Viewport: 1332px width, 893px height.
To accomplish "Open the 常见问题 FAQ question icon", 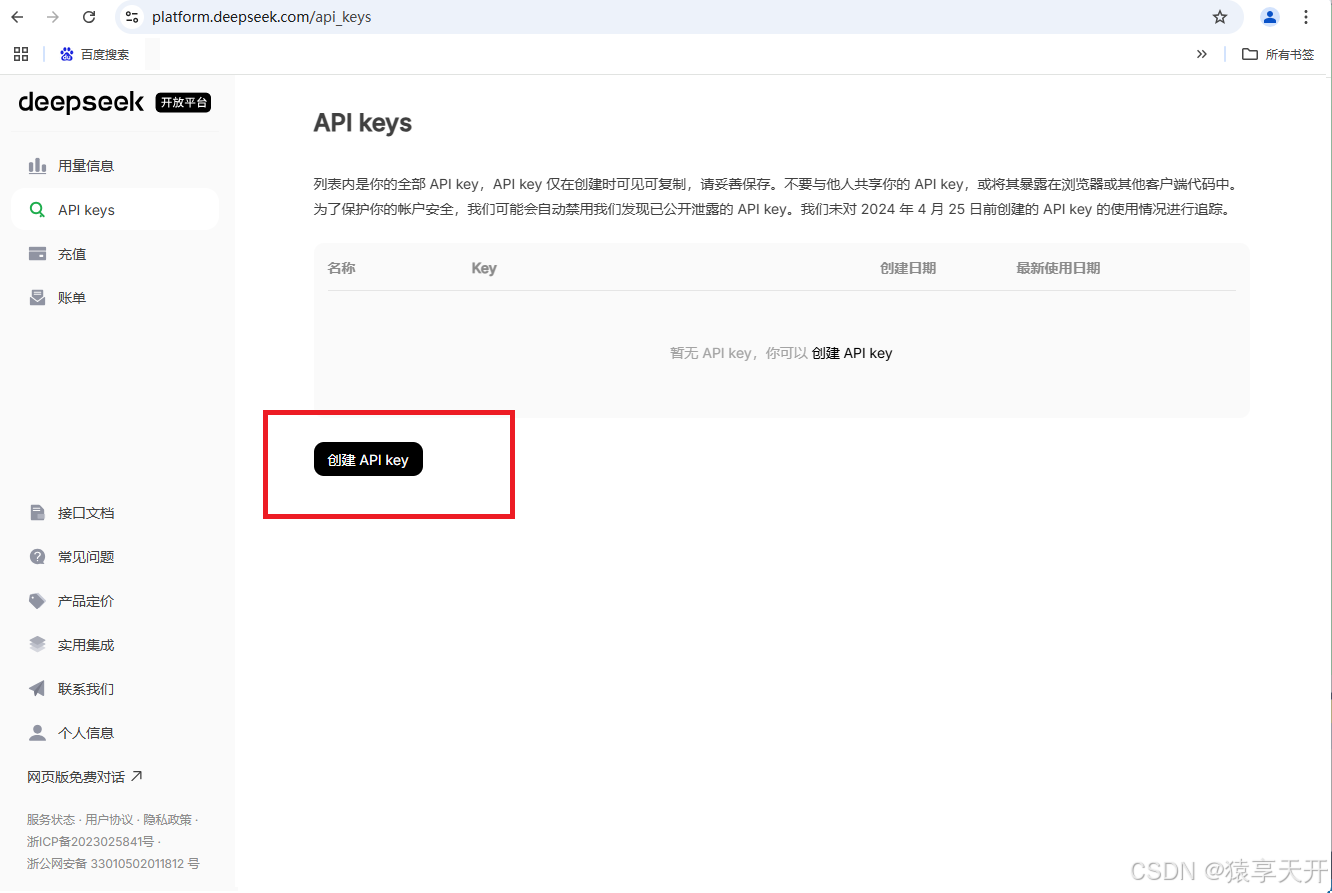I will (x=37, y=556).
